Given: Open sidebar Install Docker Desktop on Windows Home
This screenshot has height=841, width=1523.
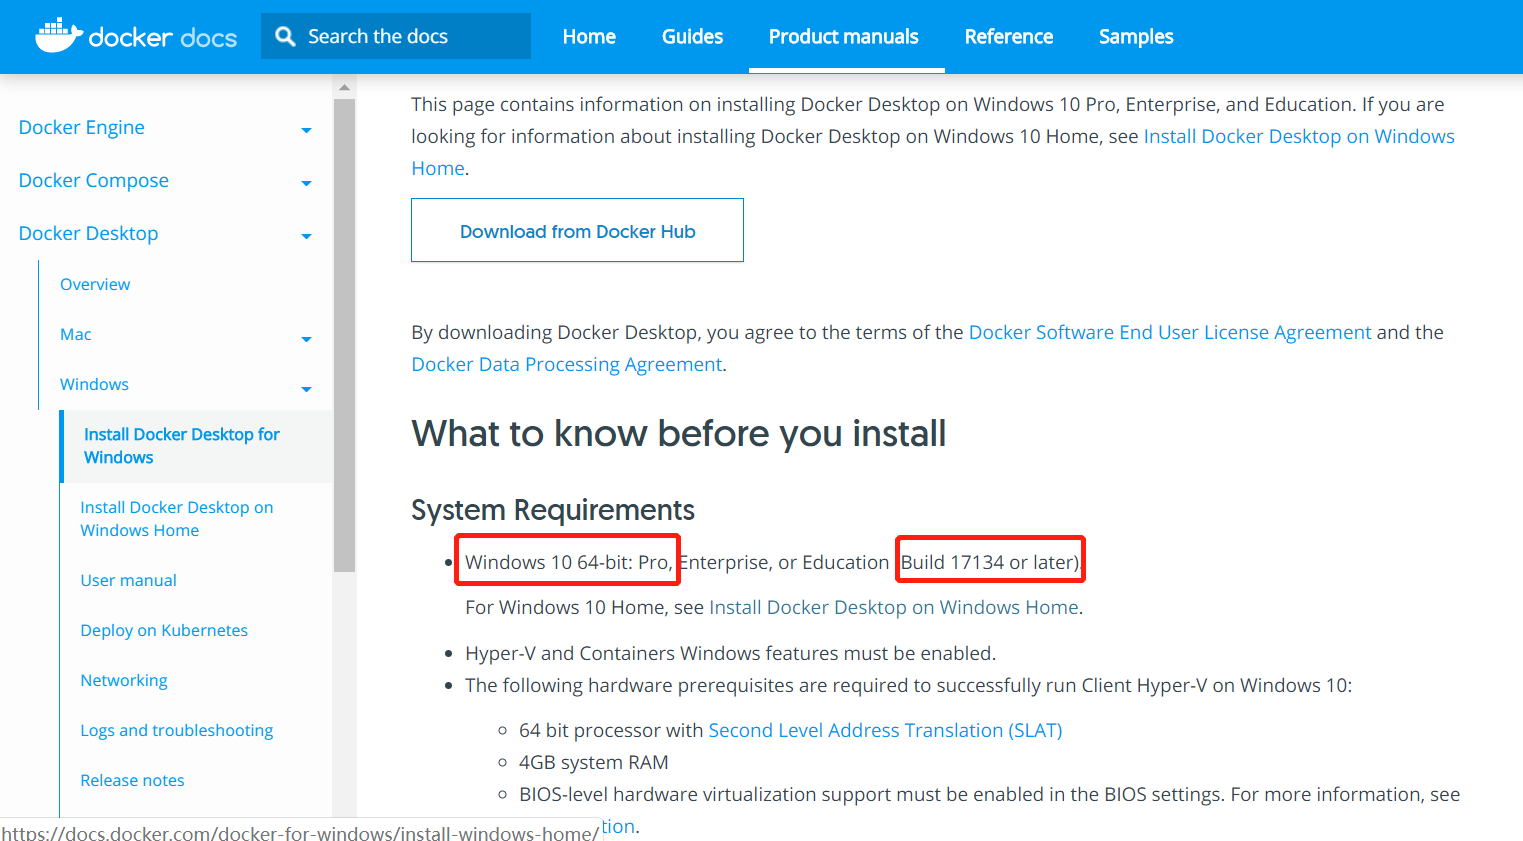Looking at the screenshot, I should pos(177,519).
